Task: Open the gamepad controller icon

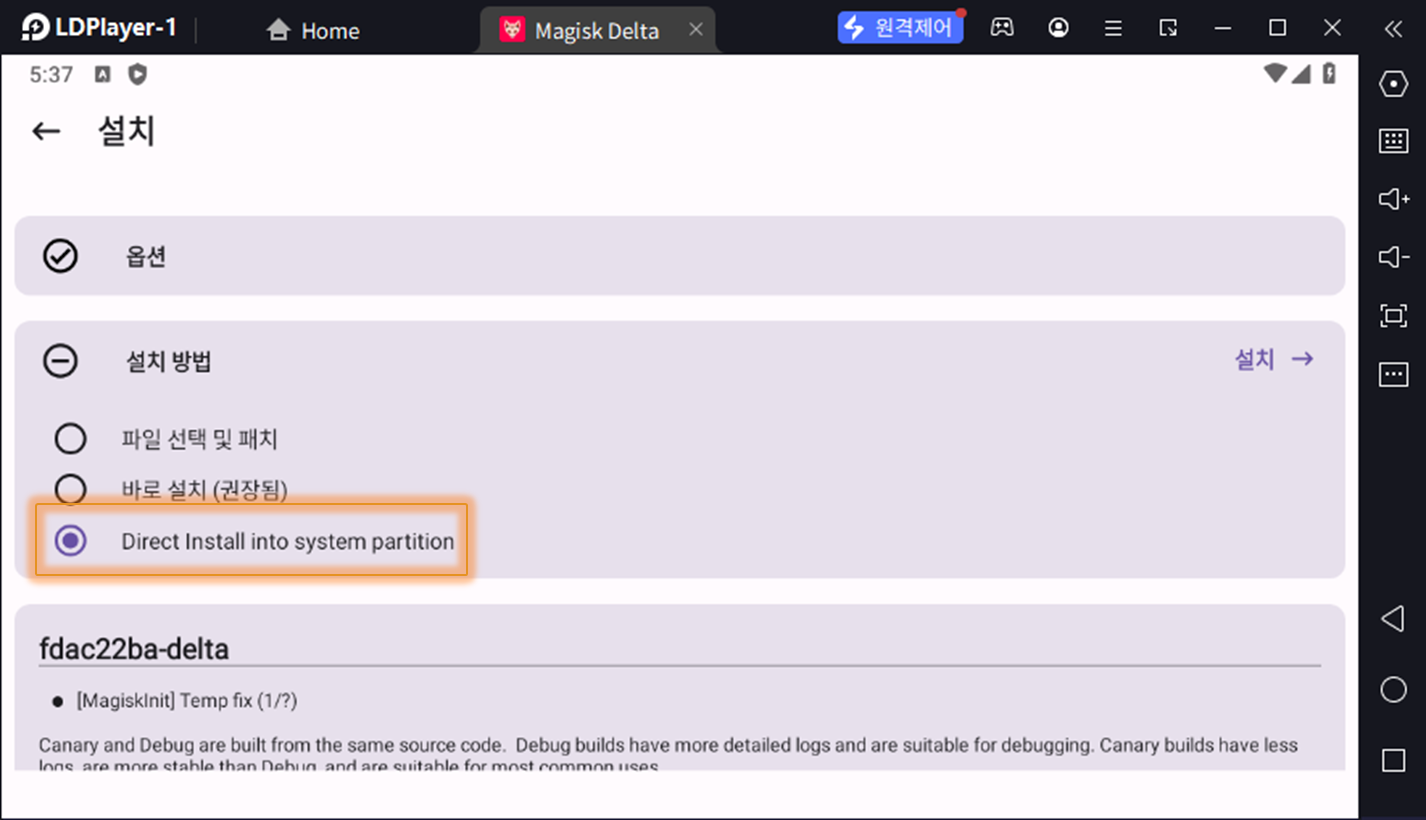Action: [x=1002, y=28]
